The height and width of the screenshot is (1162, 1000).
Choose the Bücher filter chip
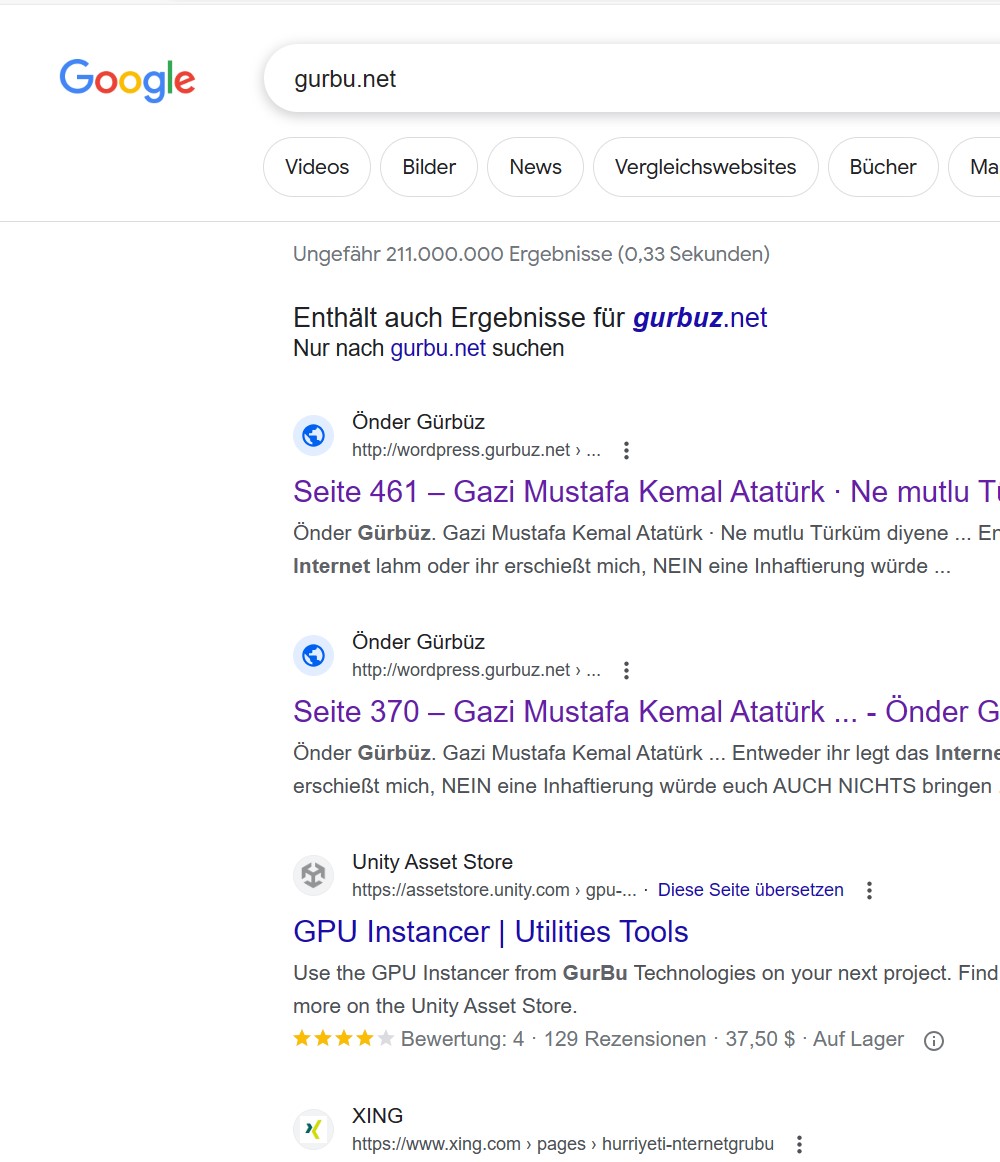coord(883,167)
